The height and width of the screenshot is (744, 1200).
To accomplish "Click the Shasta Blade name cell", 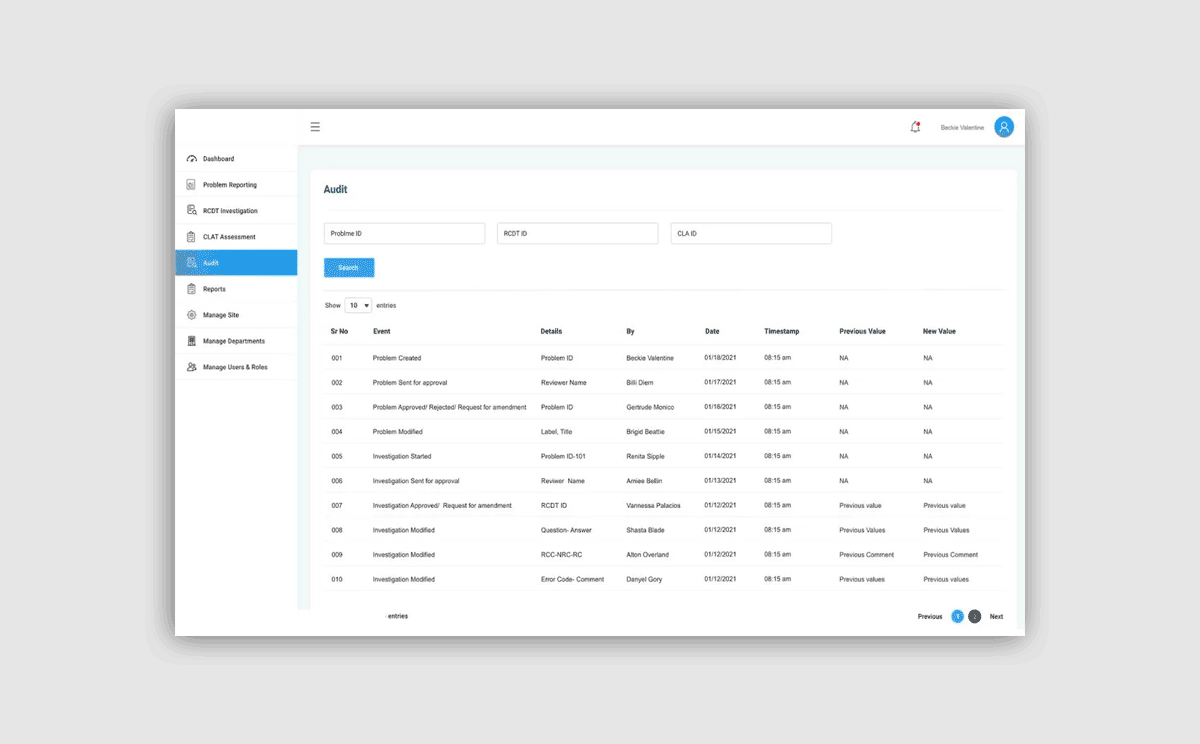I will pos(645,530).
